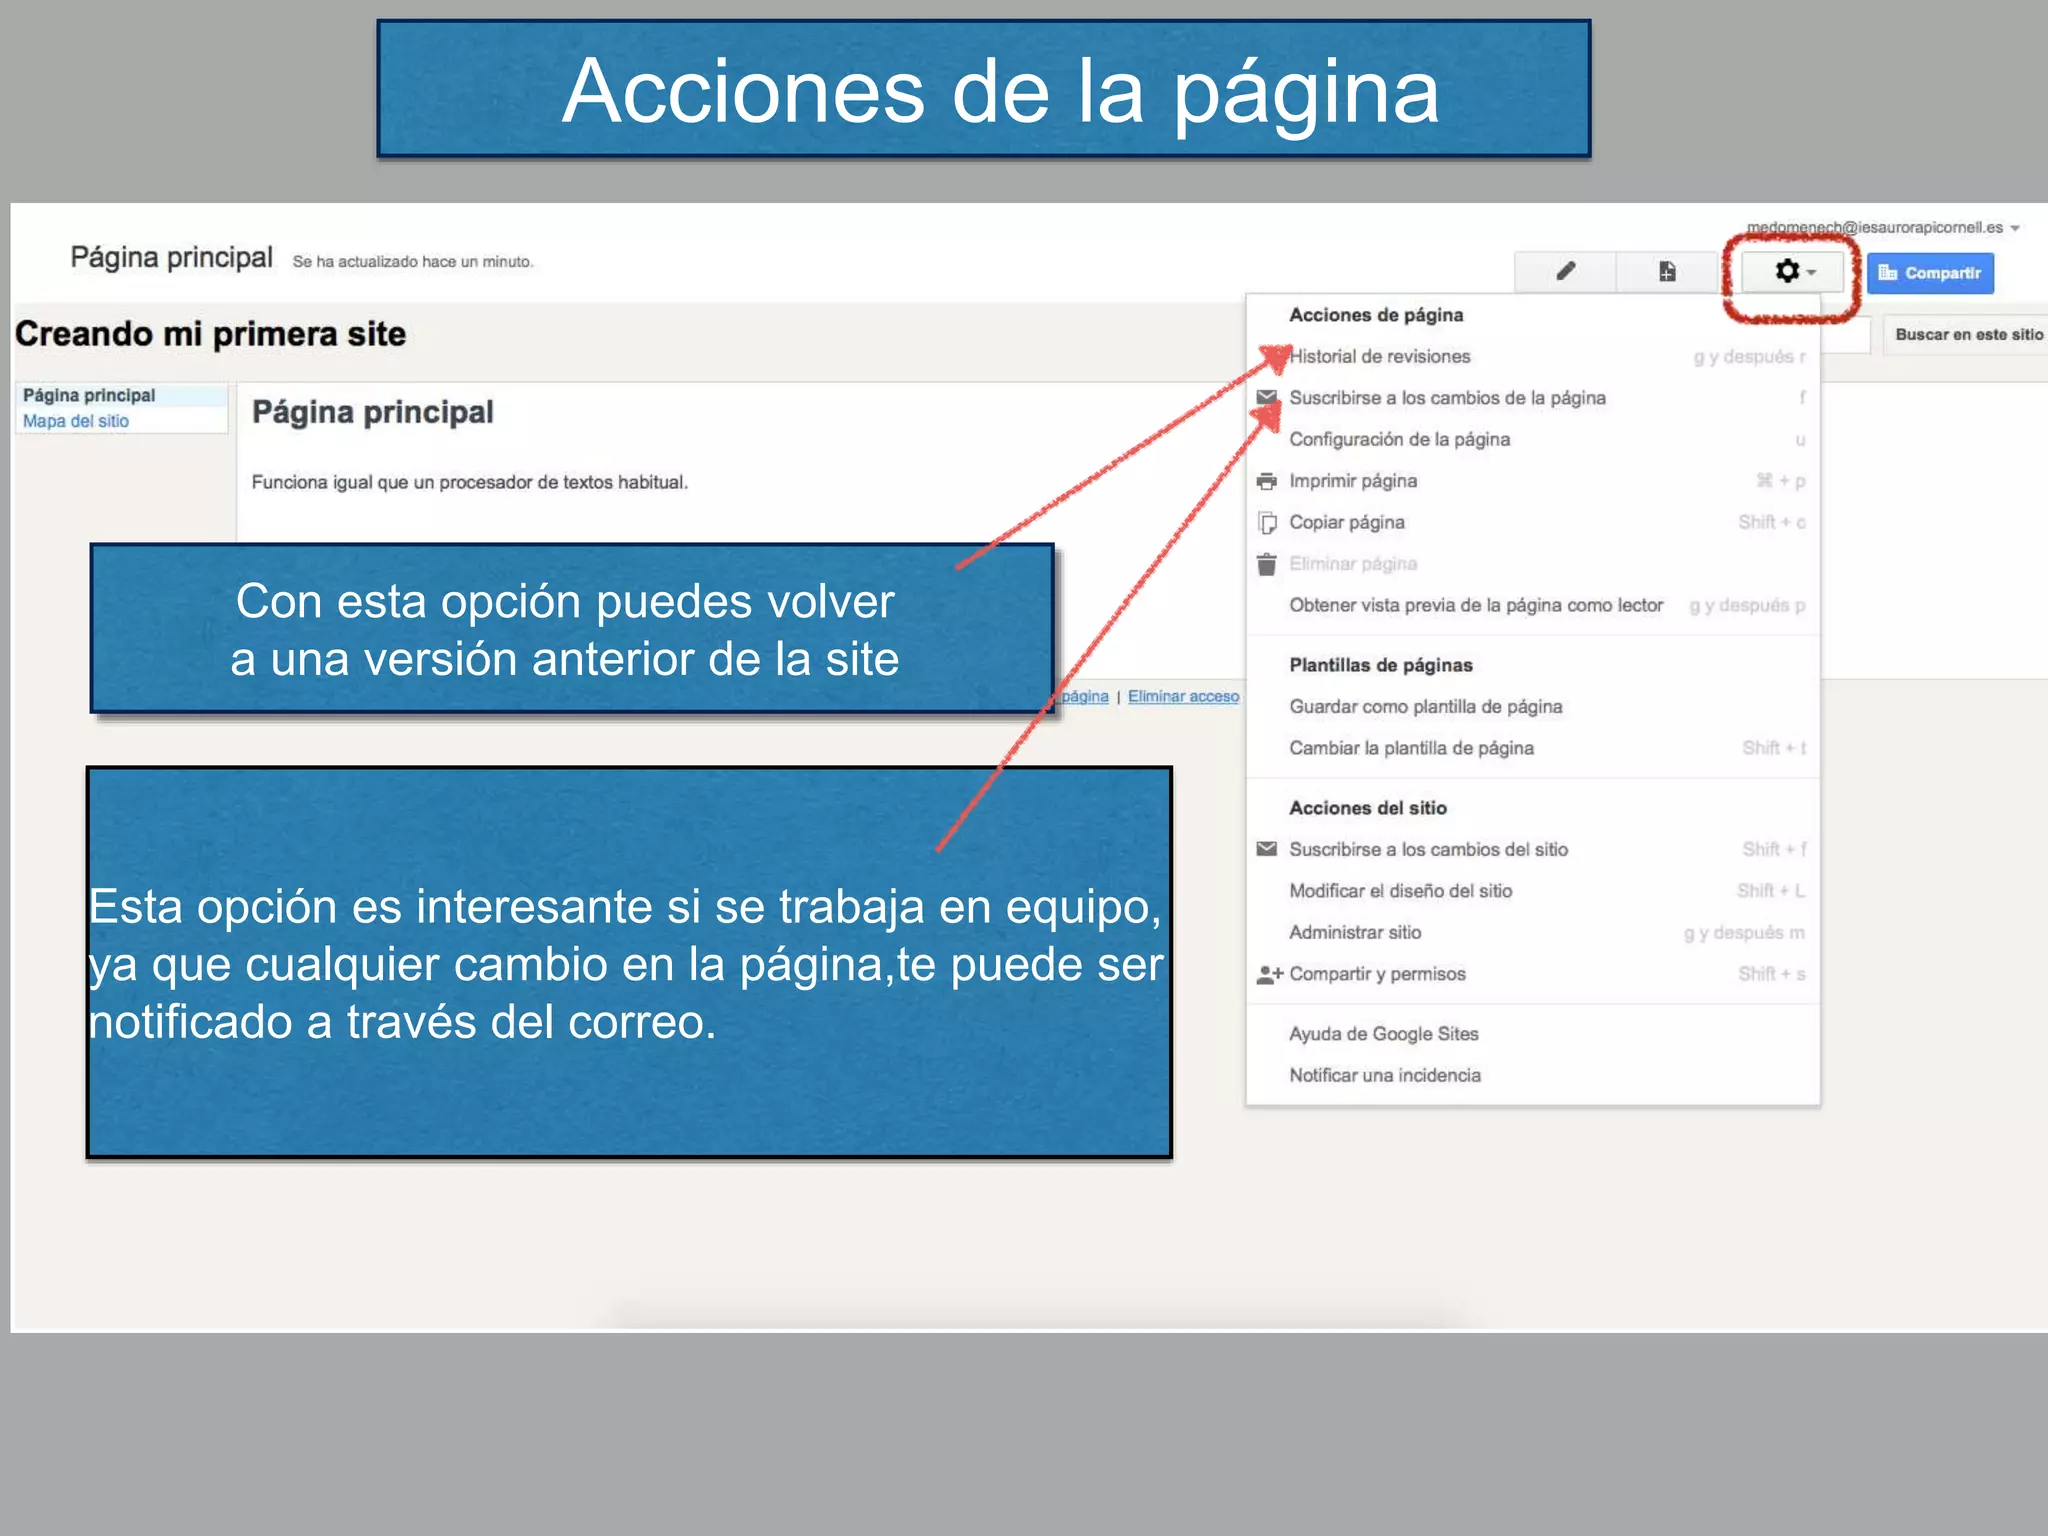Screen dimensions: 2048x1536
Task: Select Historial de revisiones
Action: [1532, 357]
